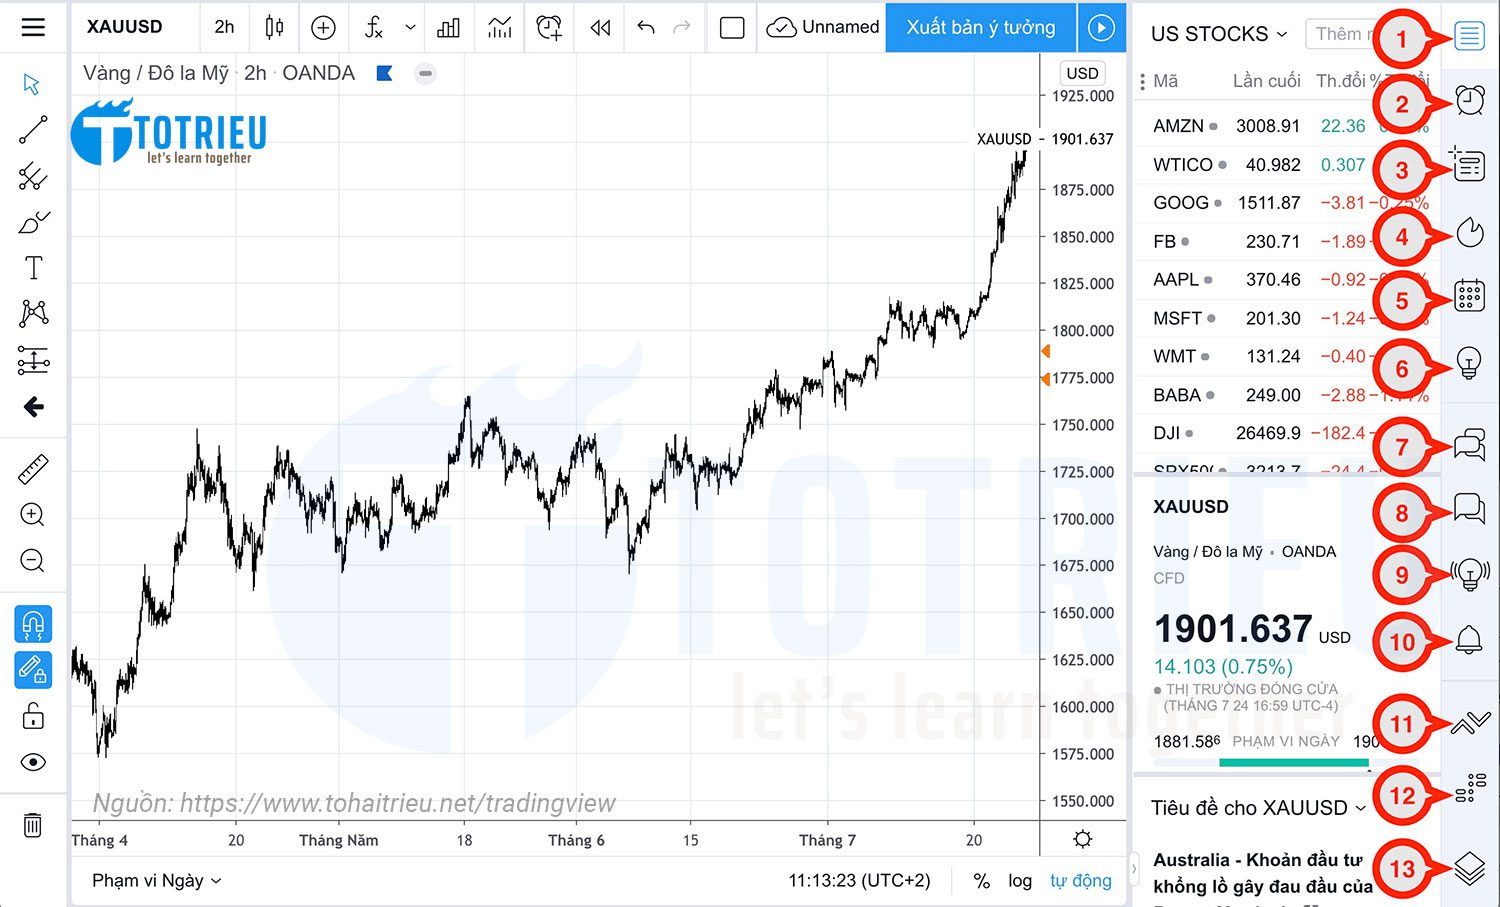This screenshot has width=1500, height=907.
Task: Select the XABCD pattern tool
Action: pyautogui.click(x=33, y=314)
